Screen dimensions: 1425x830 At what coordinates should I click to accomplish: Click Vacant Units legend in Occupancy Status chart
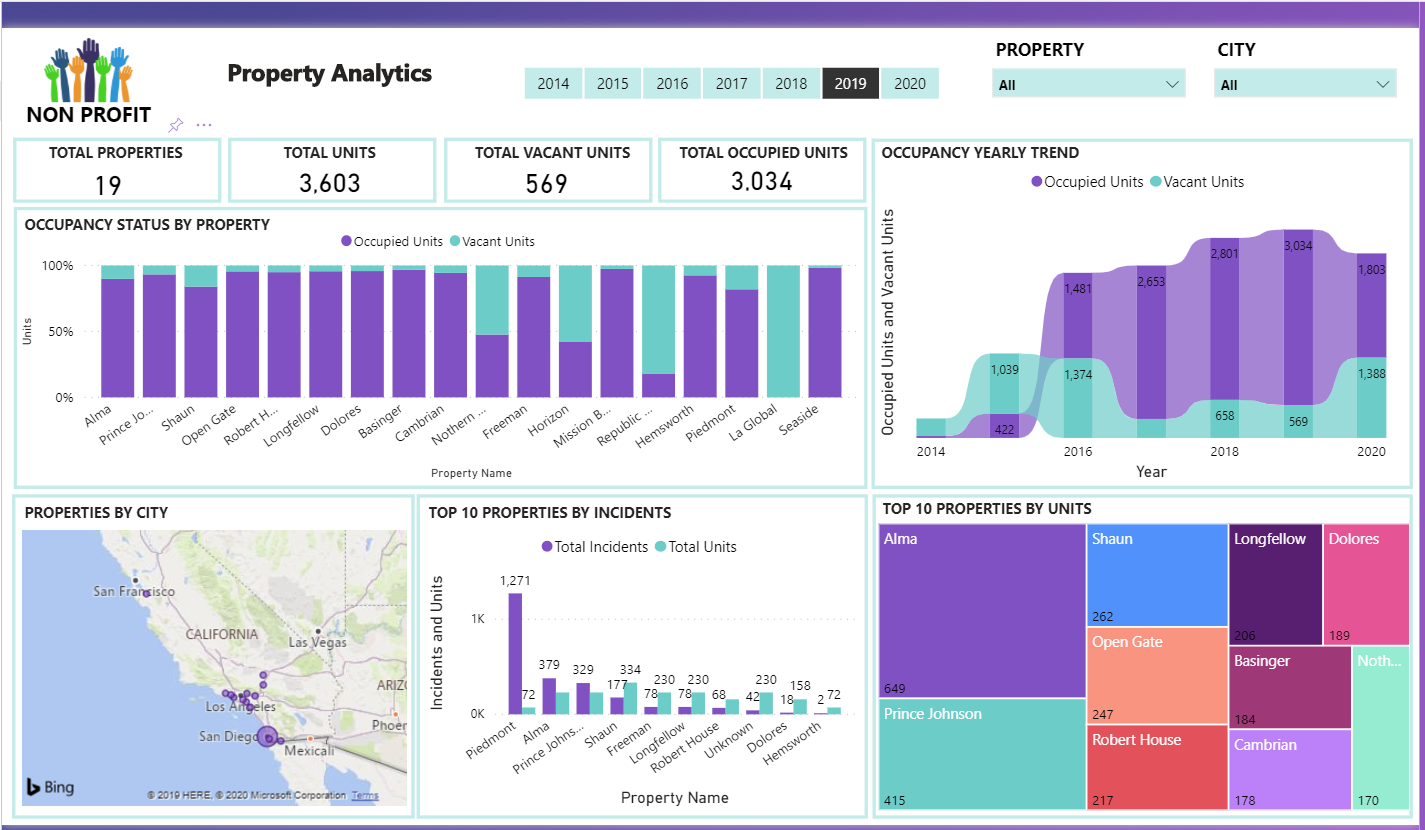(x=492, y=241)
